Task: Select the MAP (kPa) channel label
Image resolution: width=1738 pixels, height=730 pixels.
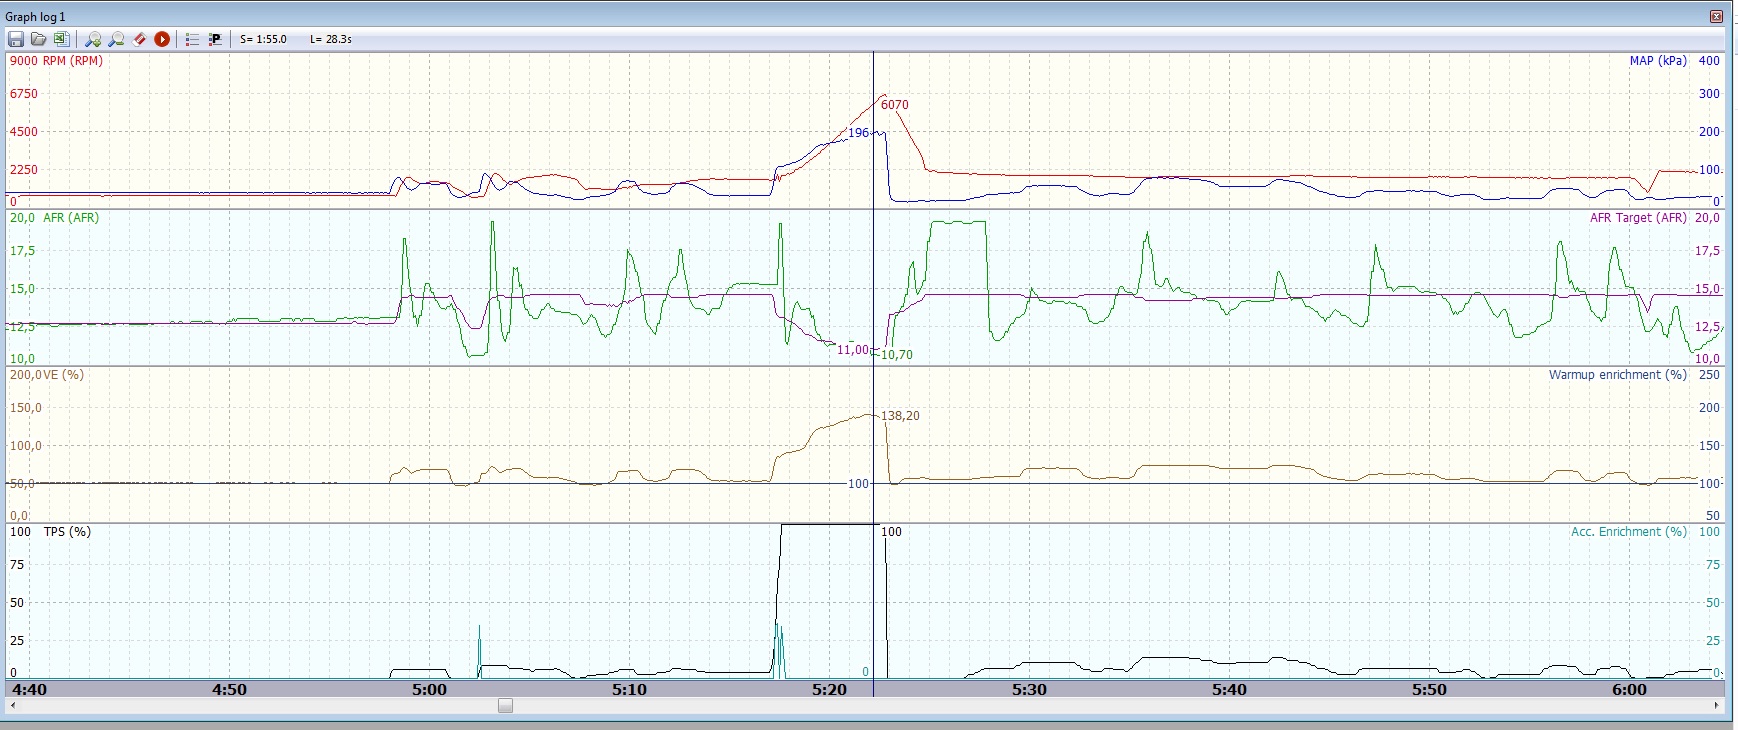Action: (x=1657, y=61)
